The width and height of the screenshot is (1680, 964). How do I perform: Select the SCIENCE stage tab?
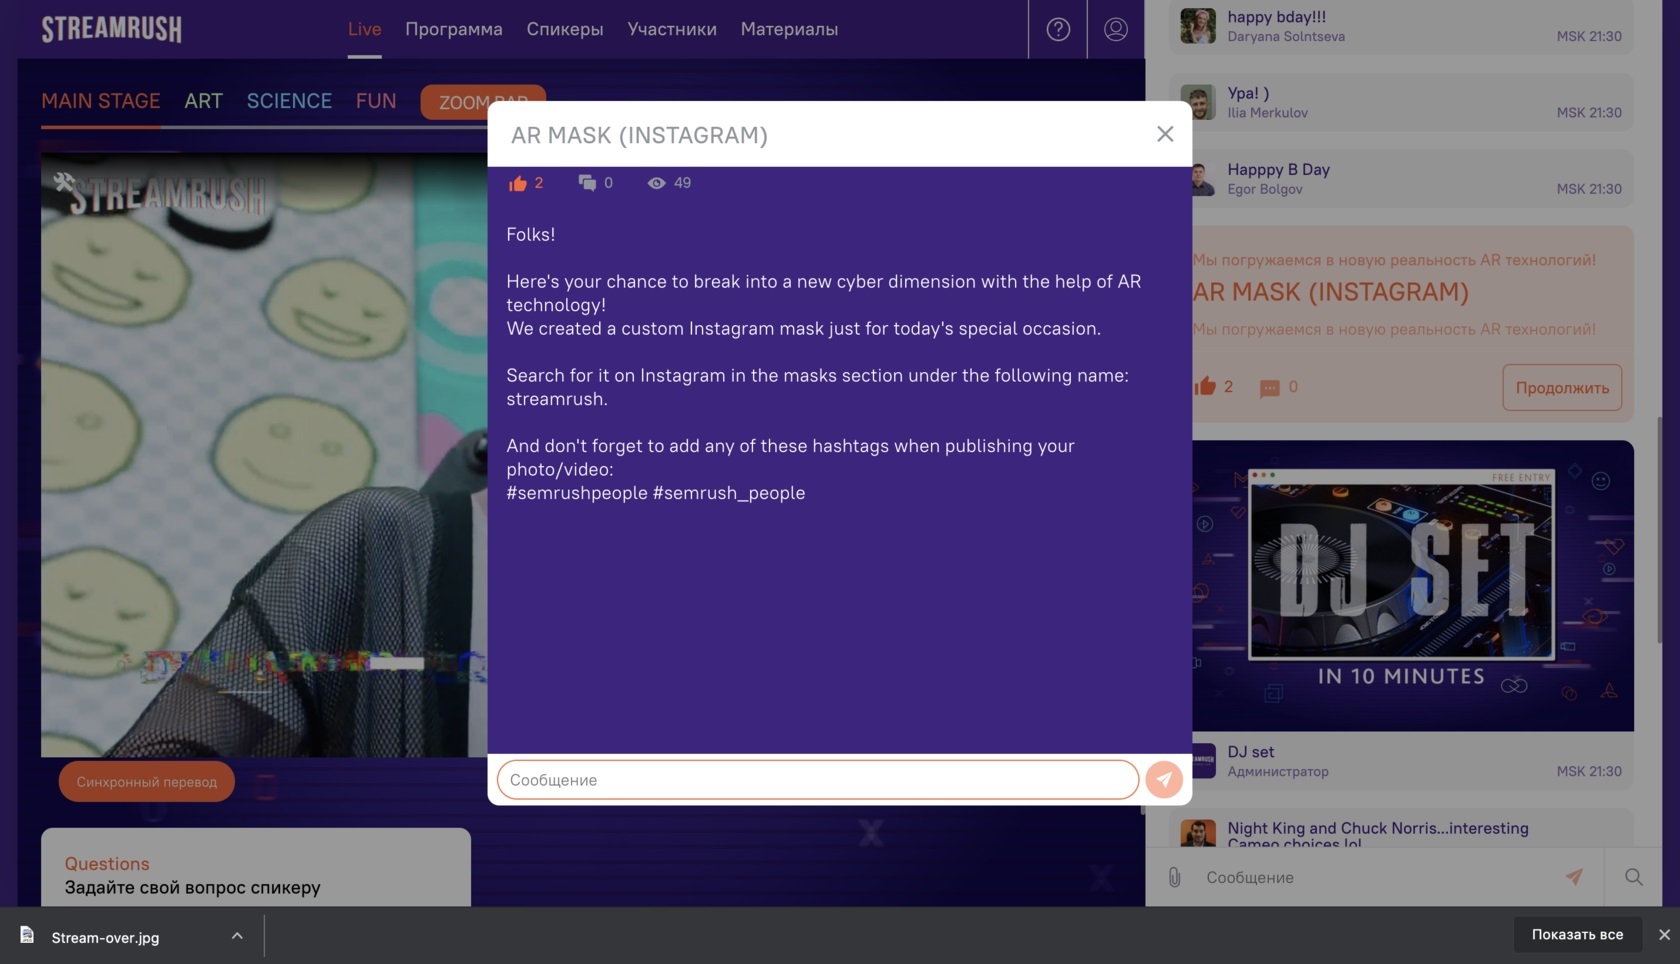(289, 101)
